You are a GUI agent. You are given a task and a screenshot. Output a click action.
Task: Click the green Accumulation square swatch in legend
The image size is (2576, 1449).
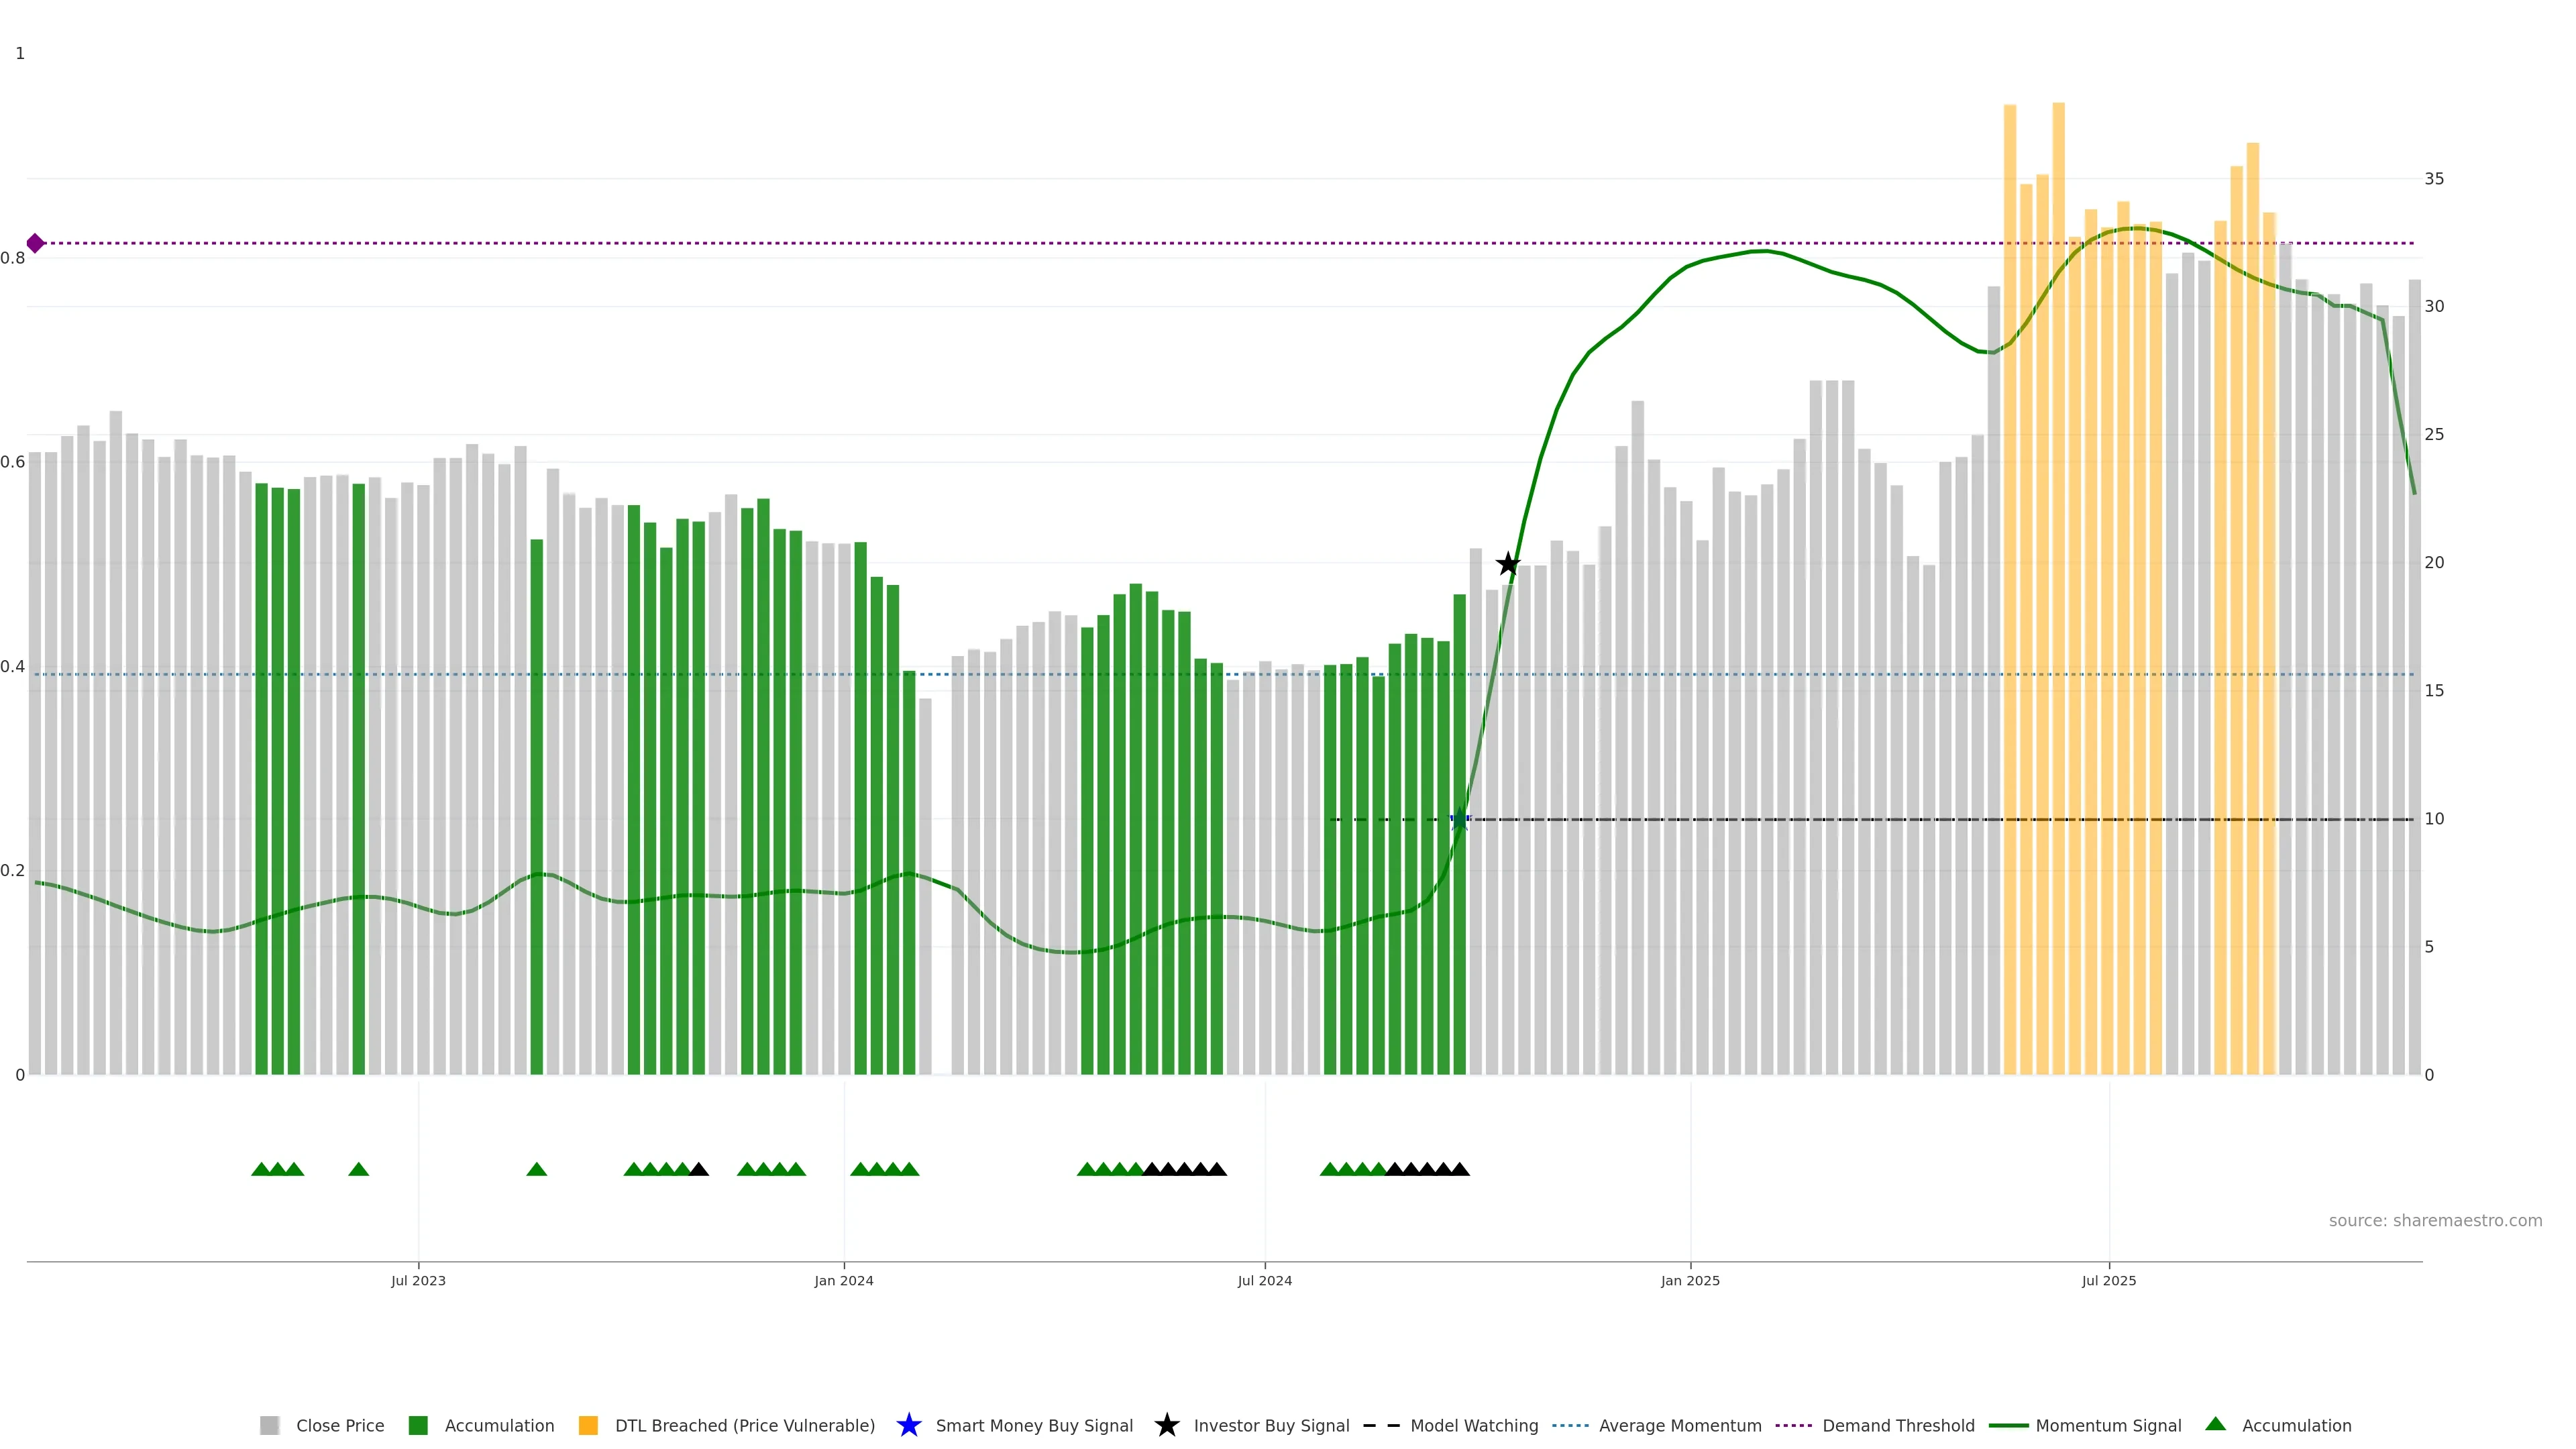point(418,1425)
